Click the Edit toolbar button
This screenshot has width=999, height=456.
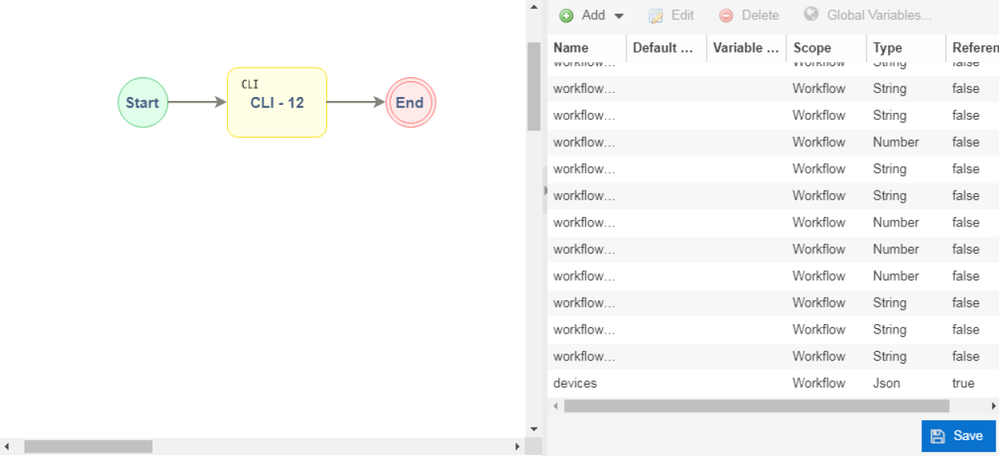point(671,15)
